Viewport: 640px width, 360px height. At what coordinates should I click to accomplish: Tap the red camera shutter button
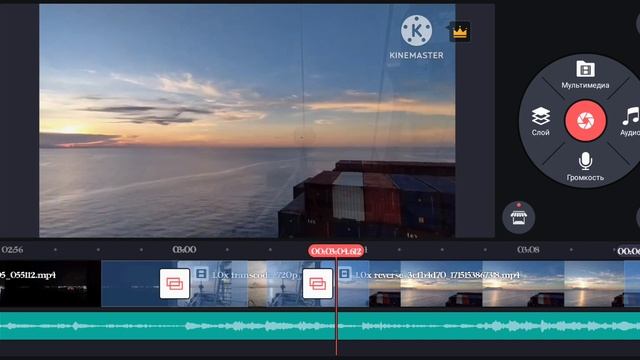coord(585,121)
